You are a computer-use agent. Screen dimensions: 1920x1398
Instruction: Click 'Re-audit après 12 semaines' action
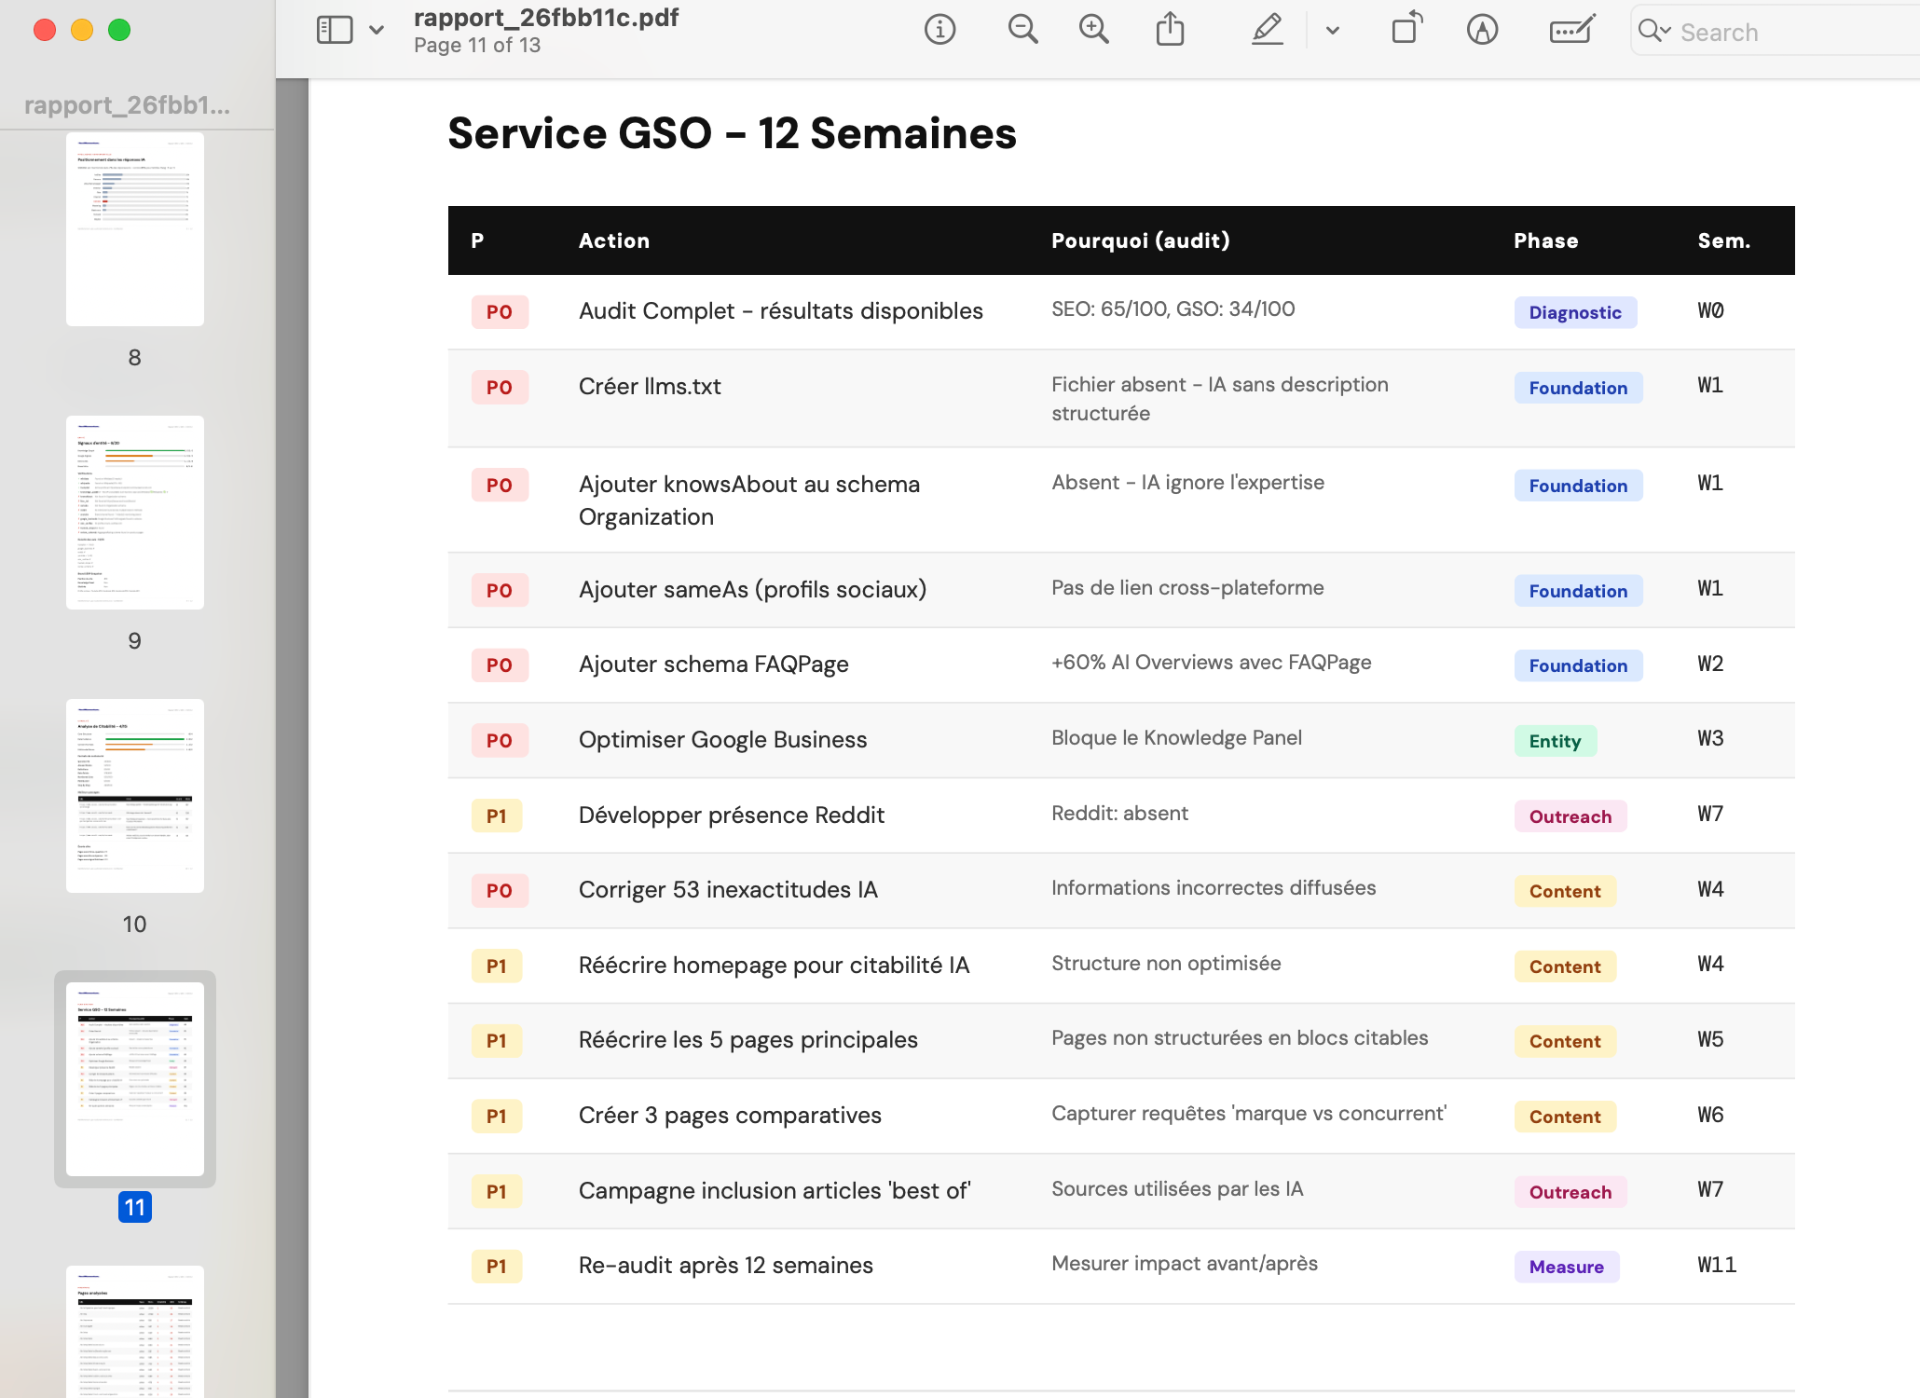726,1265
